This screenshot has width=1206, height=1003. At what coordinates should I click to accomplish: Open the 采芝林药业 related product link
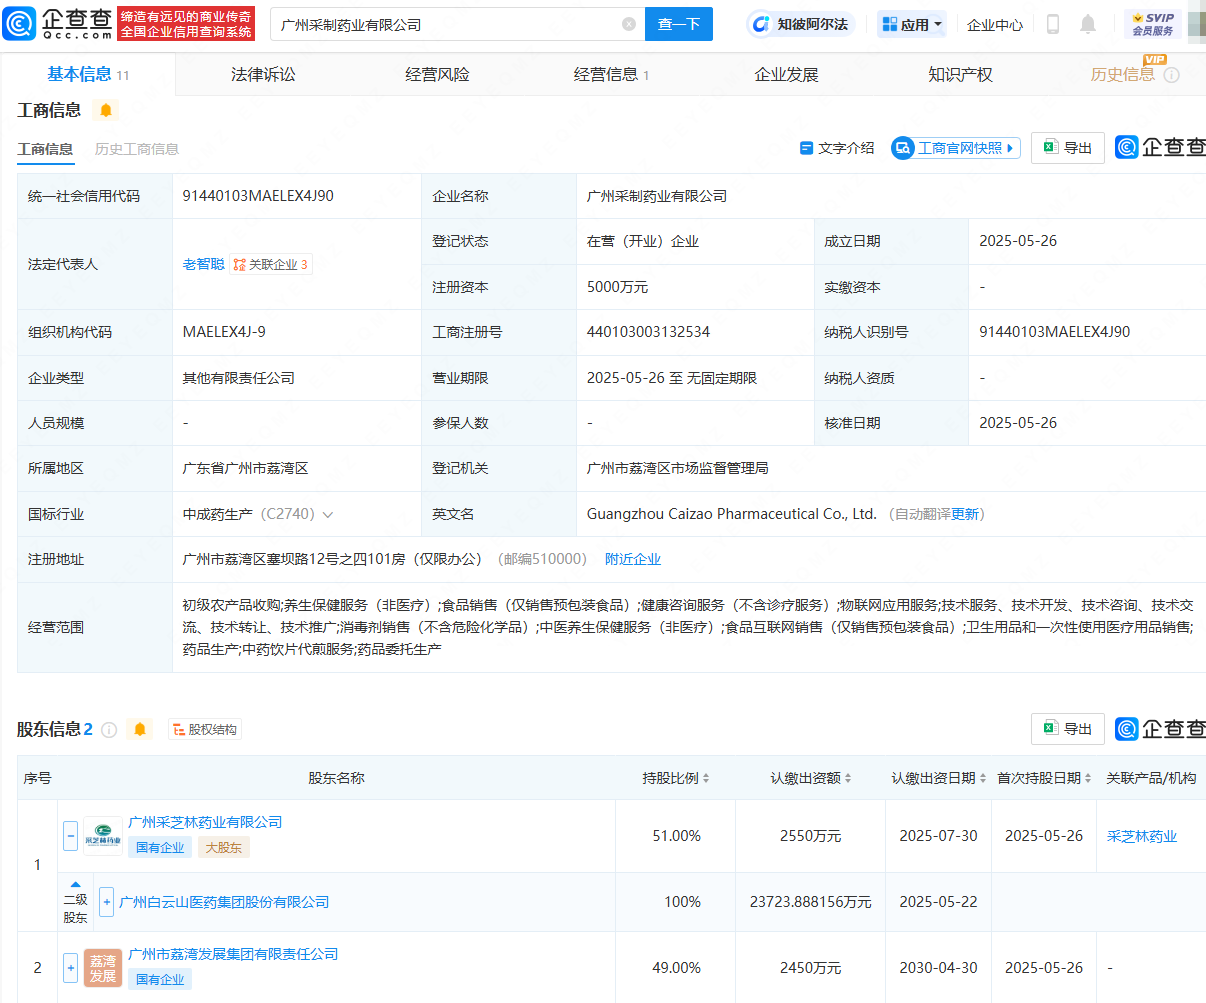1142,836
